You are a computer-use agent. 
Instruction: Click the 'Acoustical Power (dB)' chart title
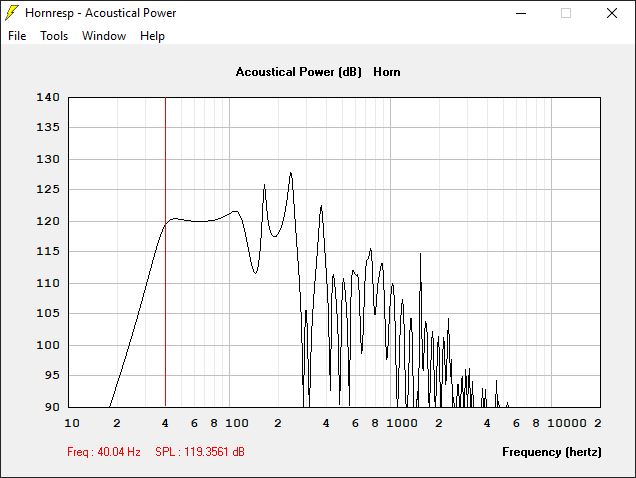(299, 72)
